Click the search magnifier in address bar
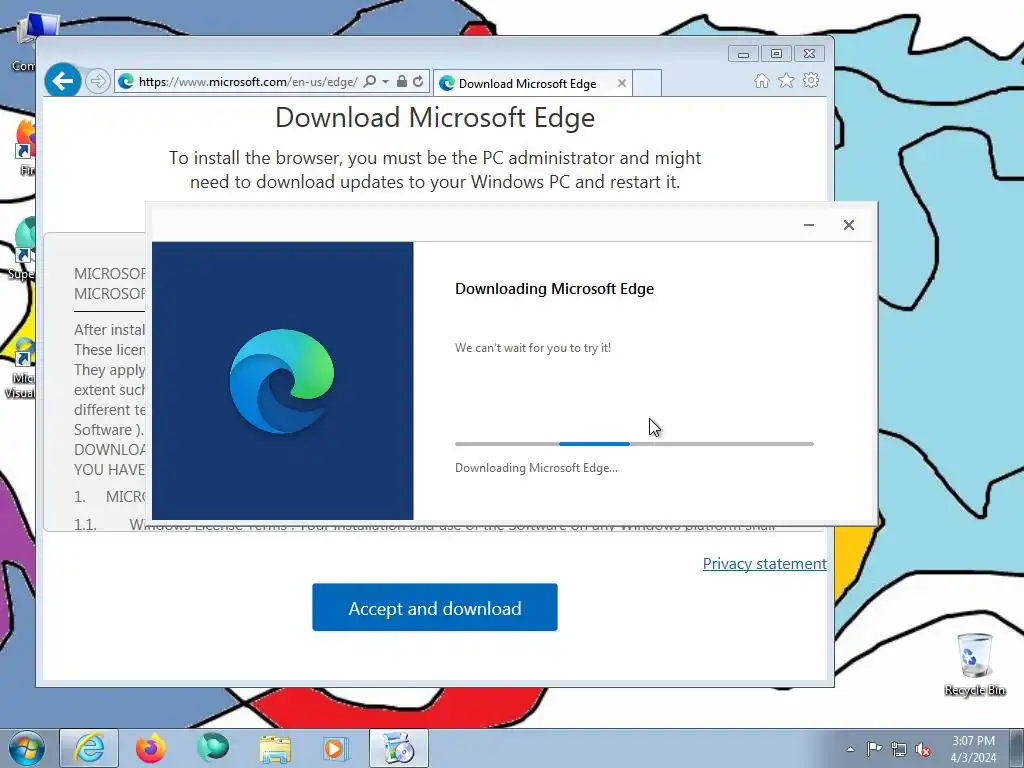This screenshot has width=1024, height=768. tap(370, 82)
